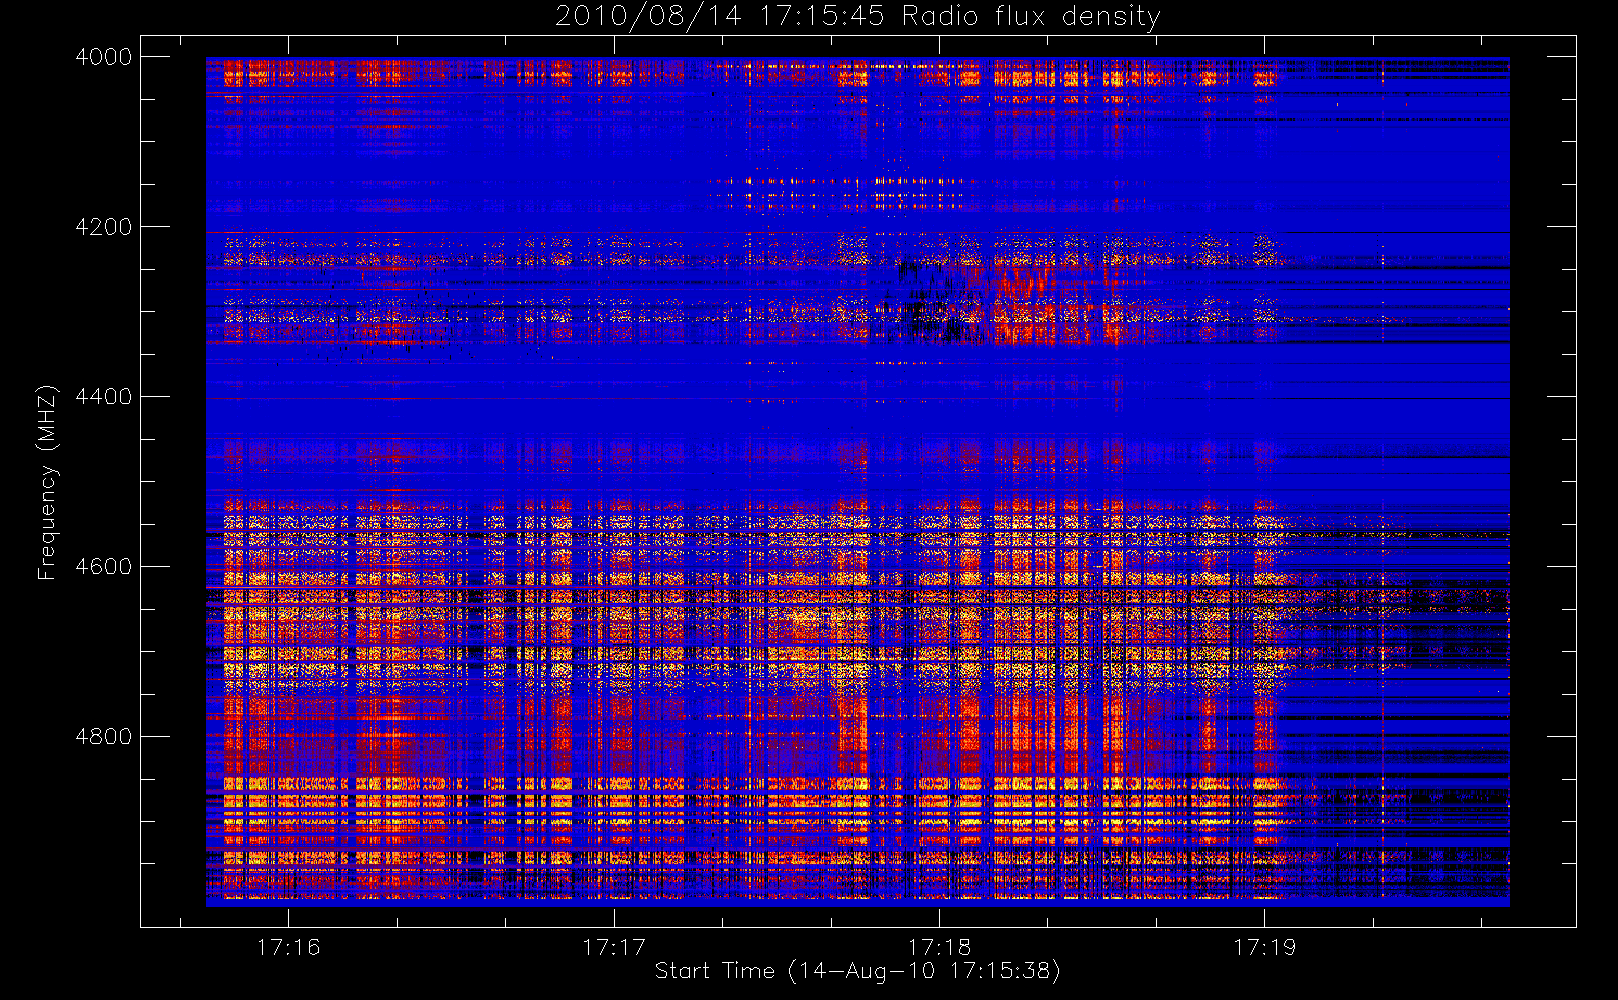The image size is (1618, 1000).
Task: Click the 17:16 time tick label
Action: coord(289,947)
